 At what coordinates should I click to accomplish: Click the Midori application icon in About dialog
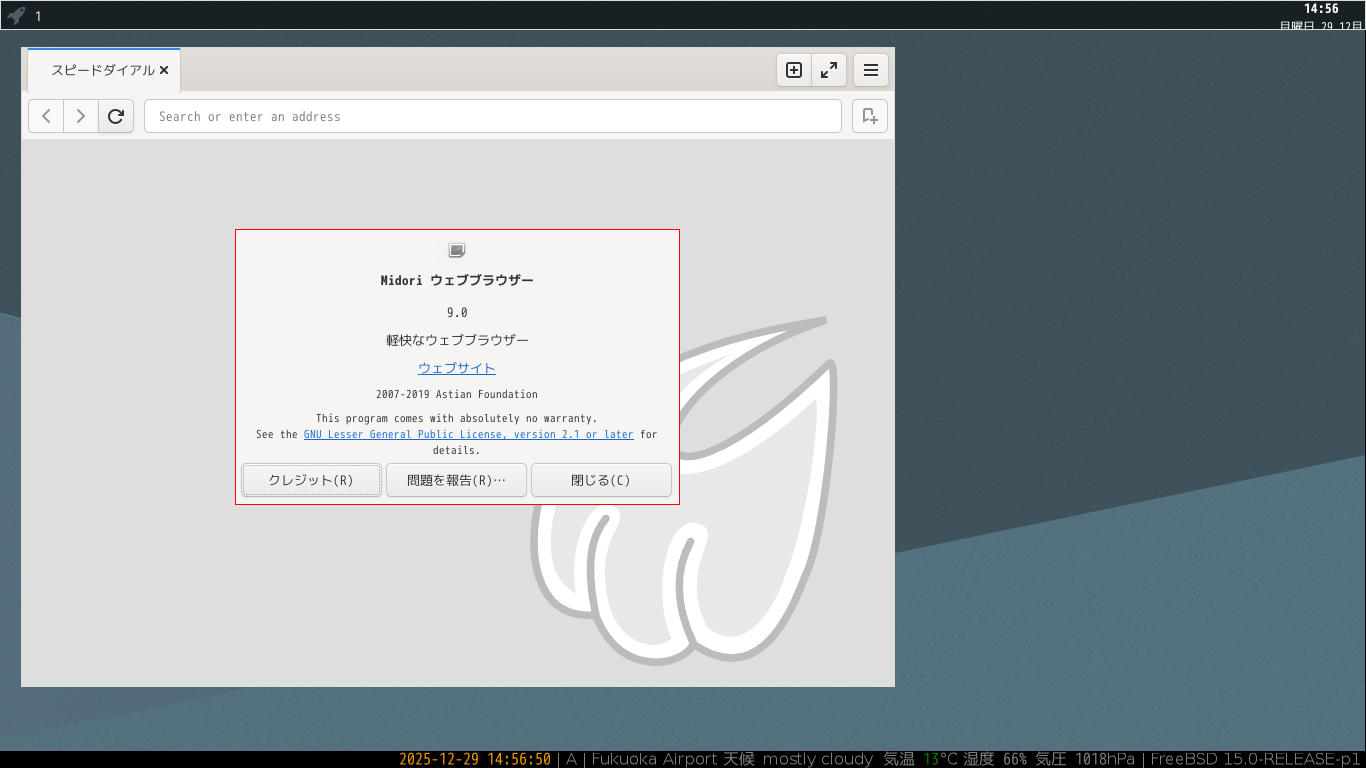pyautogui.click(x=457, y=250)
